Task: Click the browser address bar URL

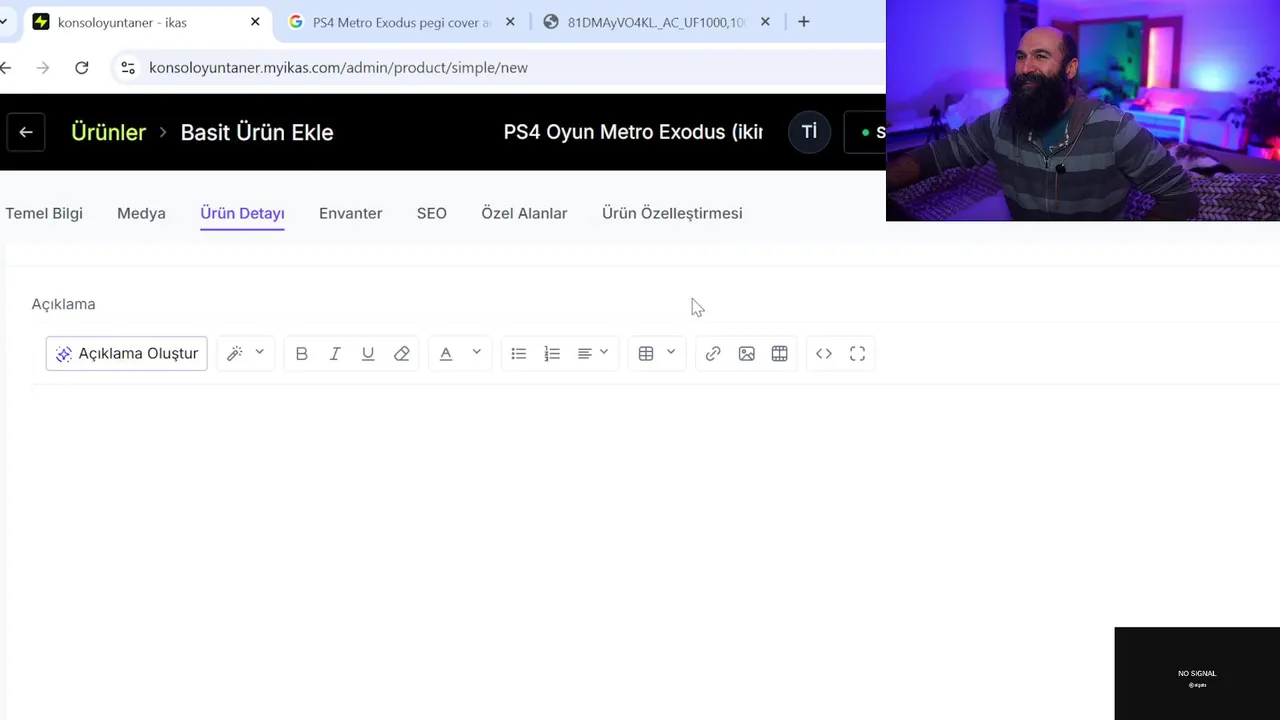Action: (x=338, y=67)
